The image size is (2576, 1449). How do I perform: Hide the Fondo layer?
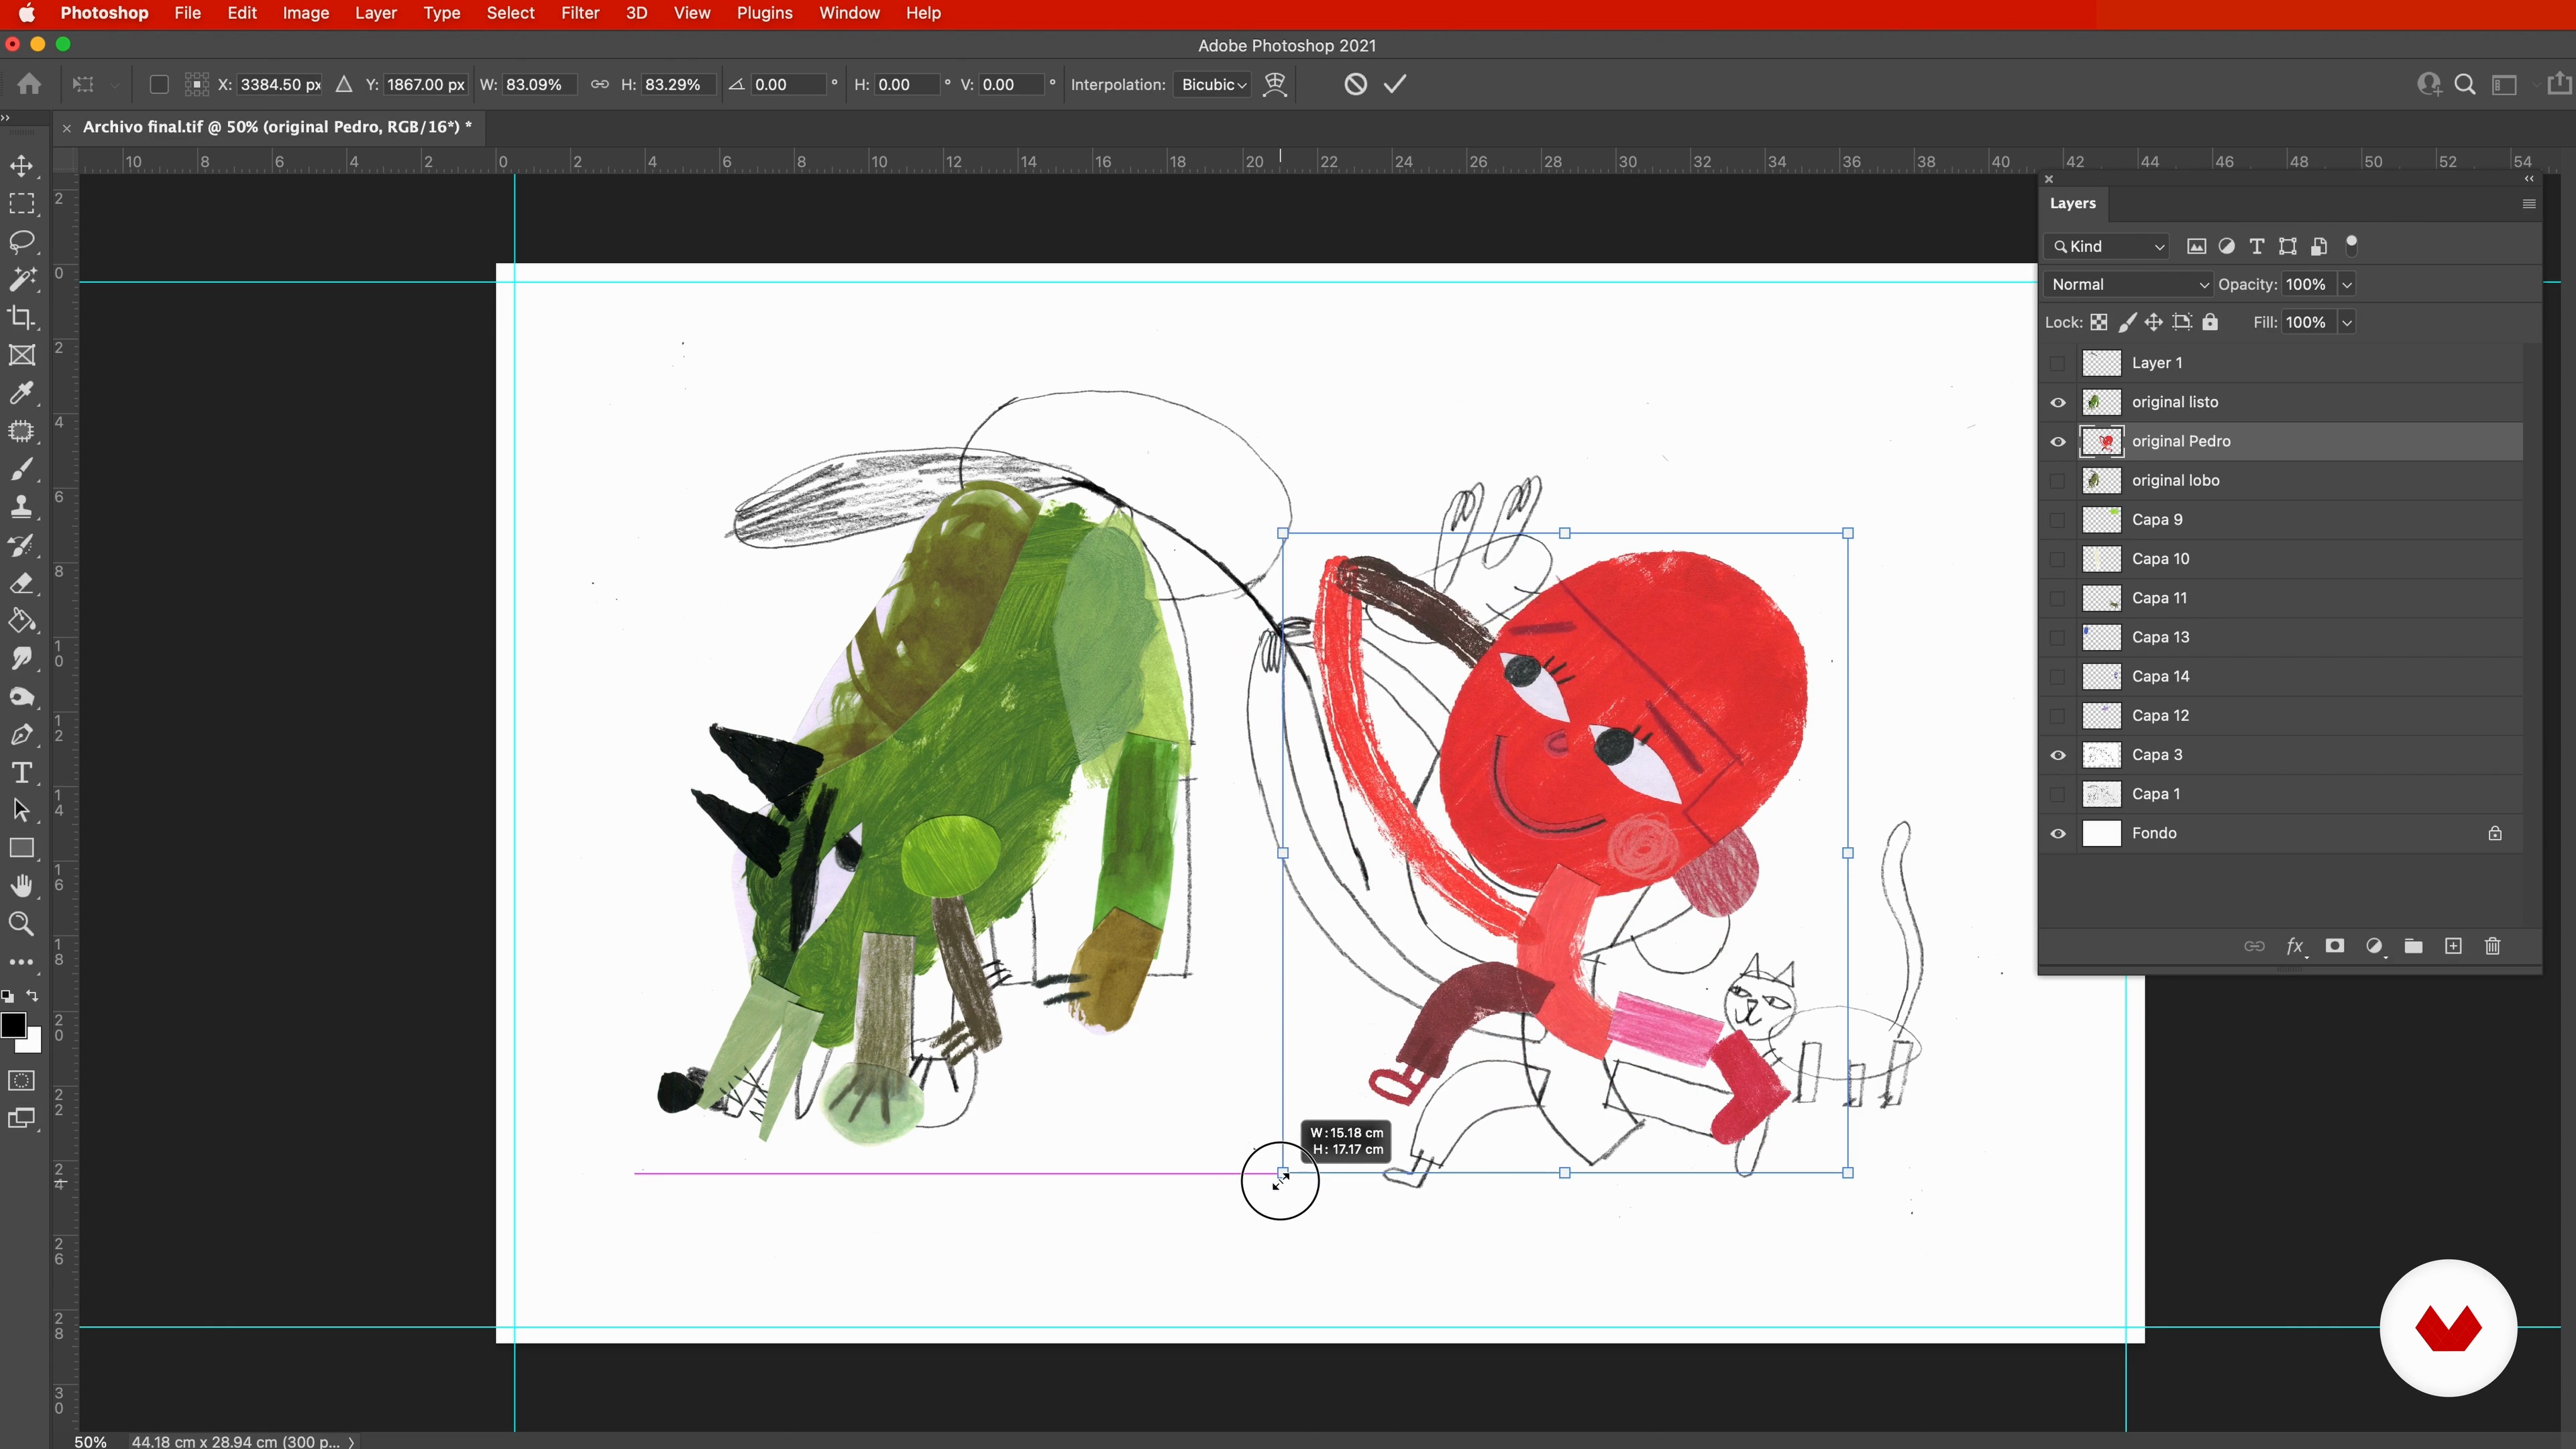click(x=2058, y=833)
